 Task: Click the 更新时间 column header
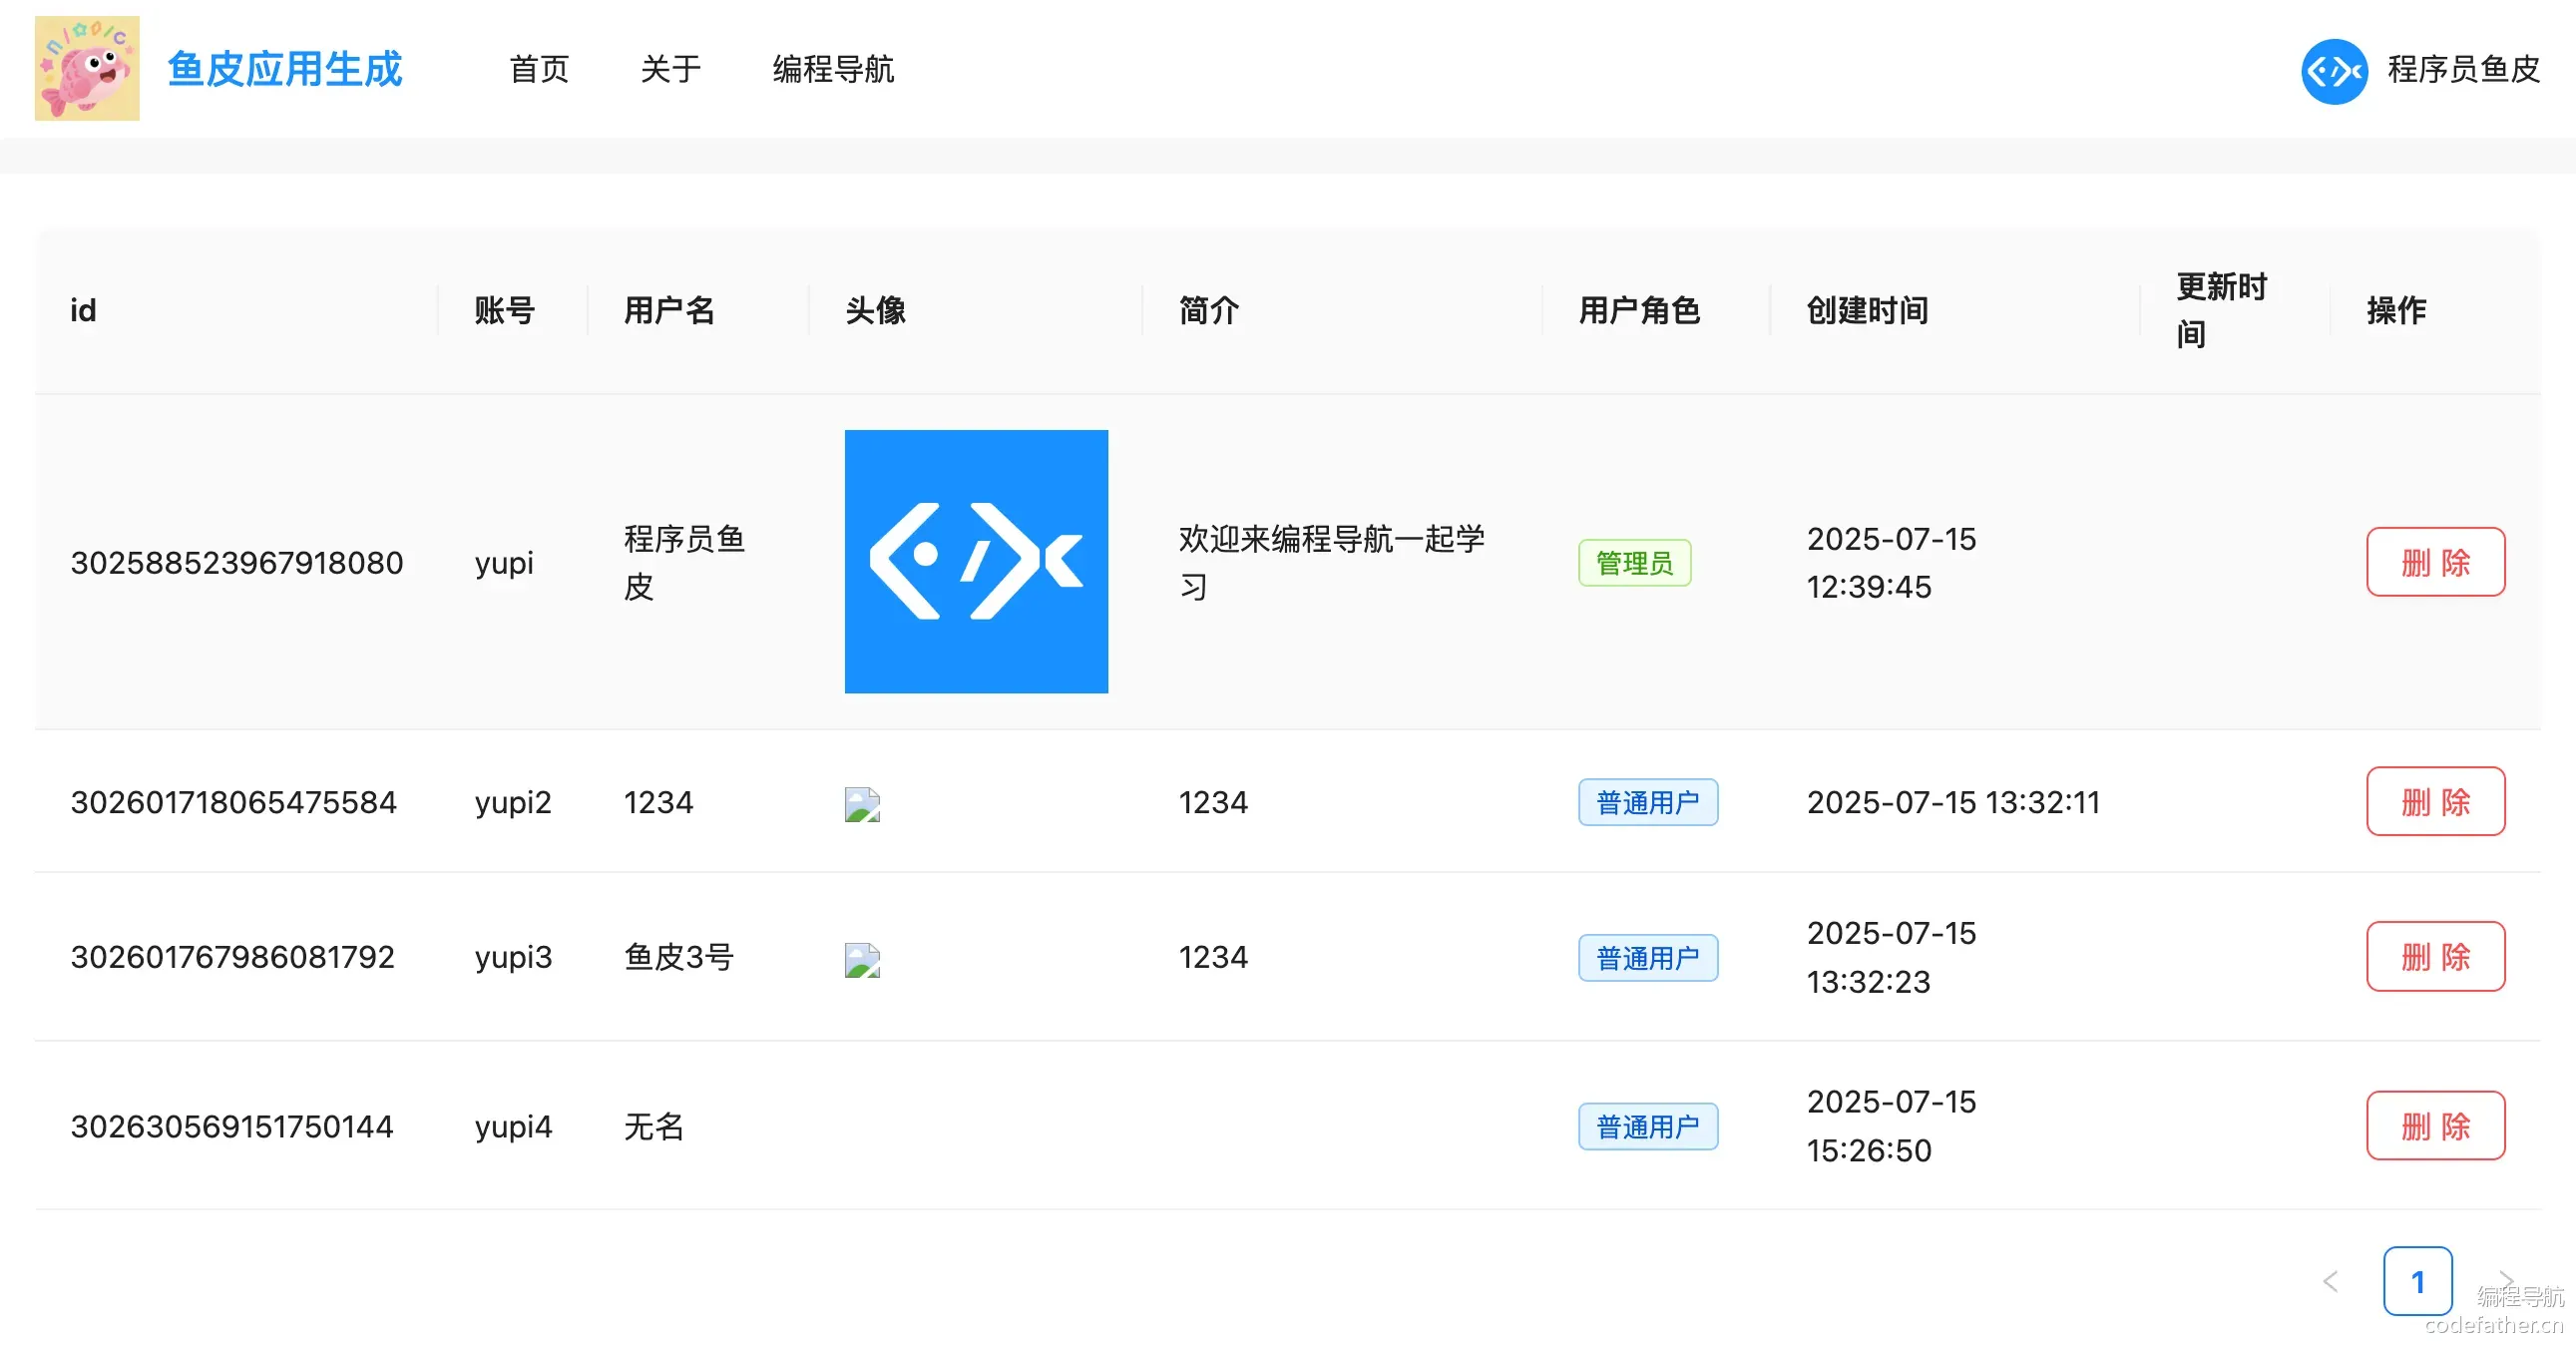coord(2222,310)
